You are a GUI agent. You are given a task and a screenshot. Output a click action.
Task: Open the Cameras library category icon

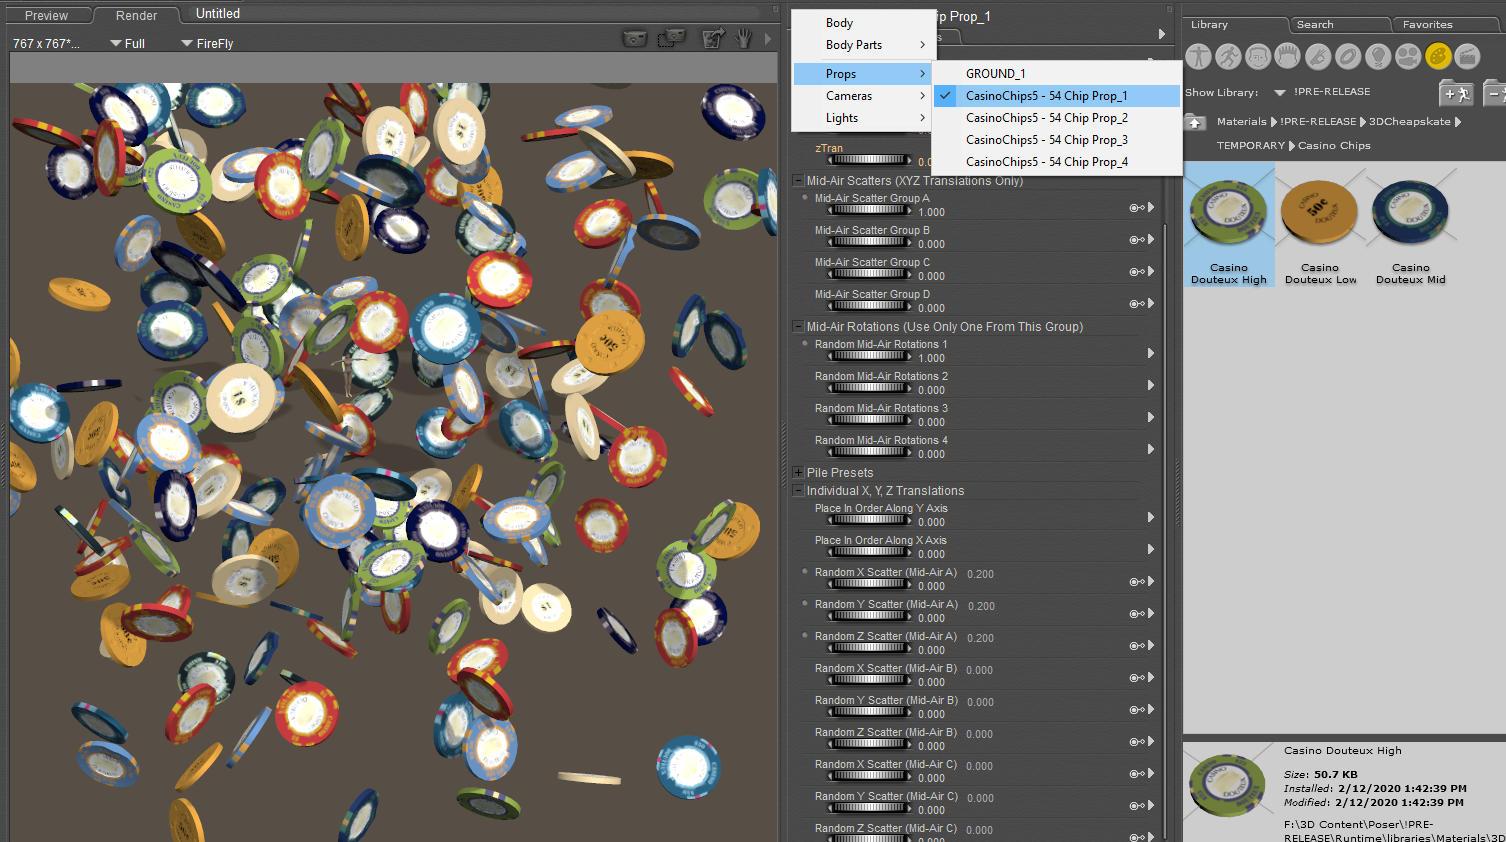point(1408,57)
